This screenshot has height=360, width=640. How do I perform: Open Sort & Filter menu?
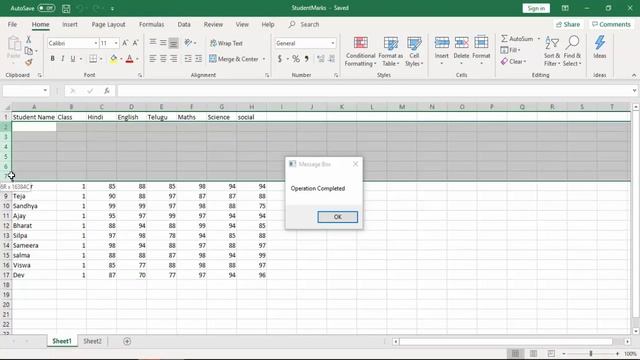tap(552, 51)
